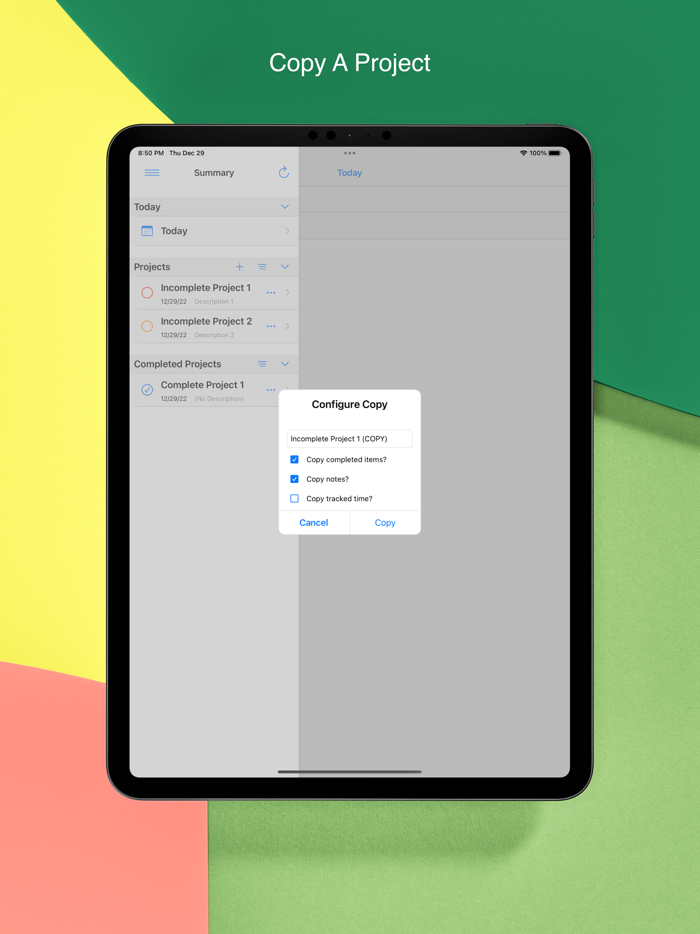Add a new project with plus icon
The height and width of the screenshot is (934, 700).
coord(239,267)
